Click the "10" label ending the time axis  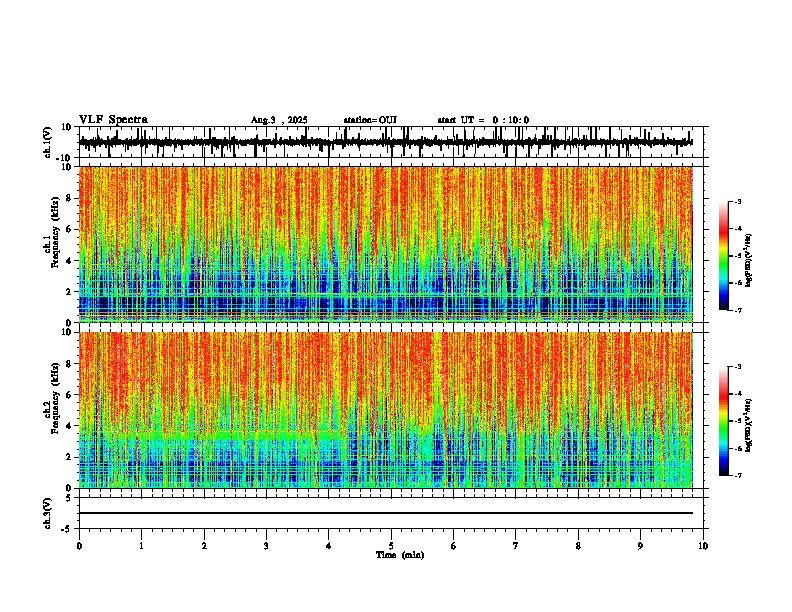[703, 546]
